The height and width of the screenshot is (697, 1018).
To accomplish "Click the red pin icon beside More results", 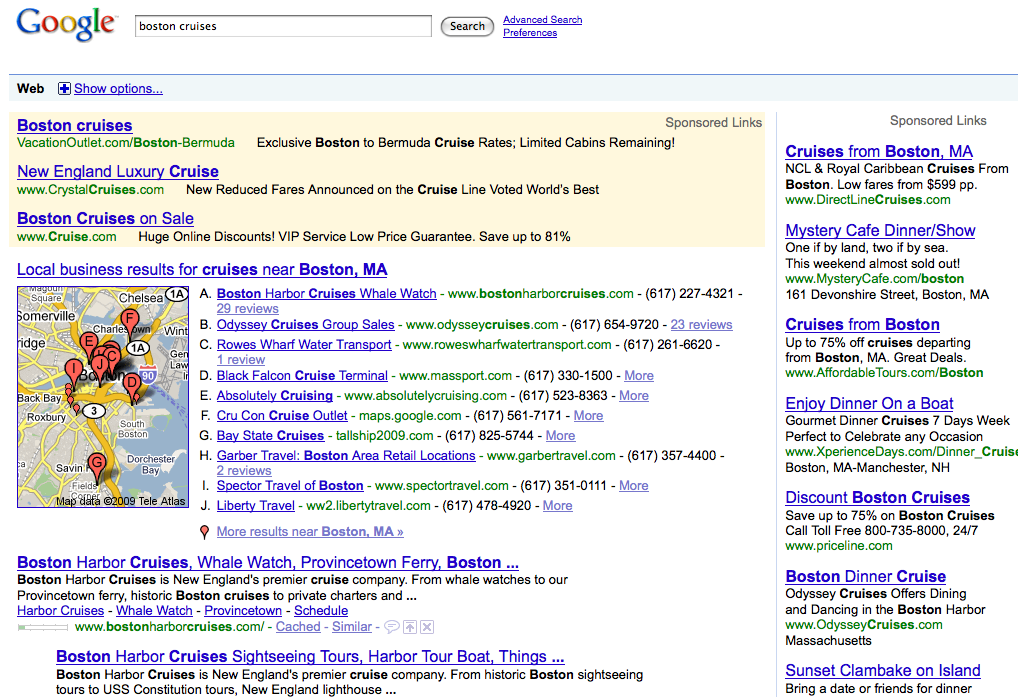I will tap(205, 532).
